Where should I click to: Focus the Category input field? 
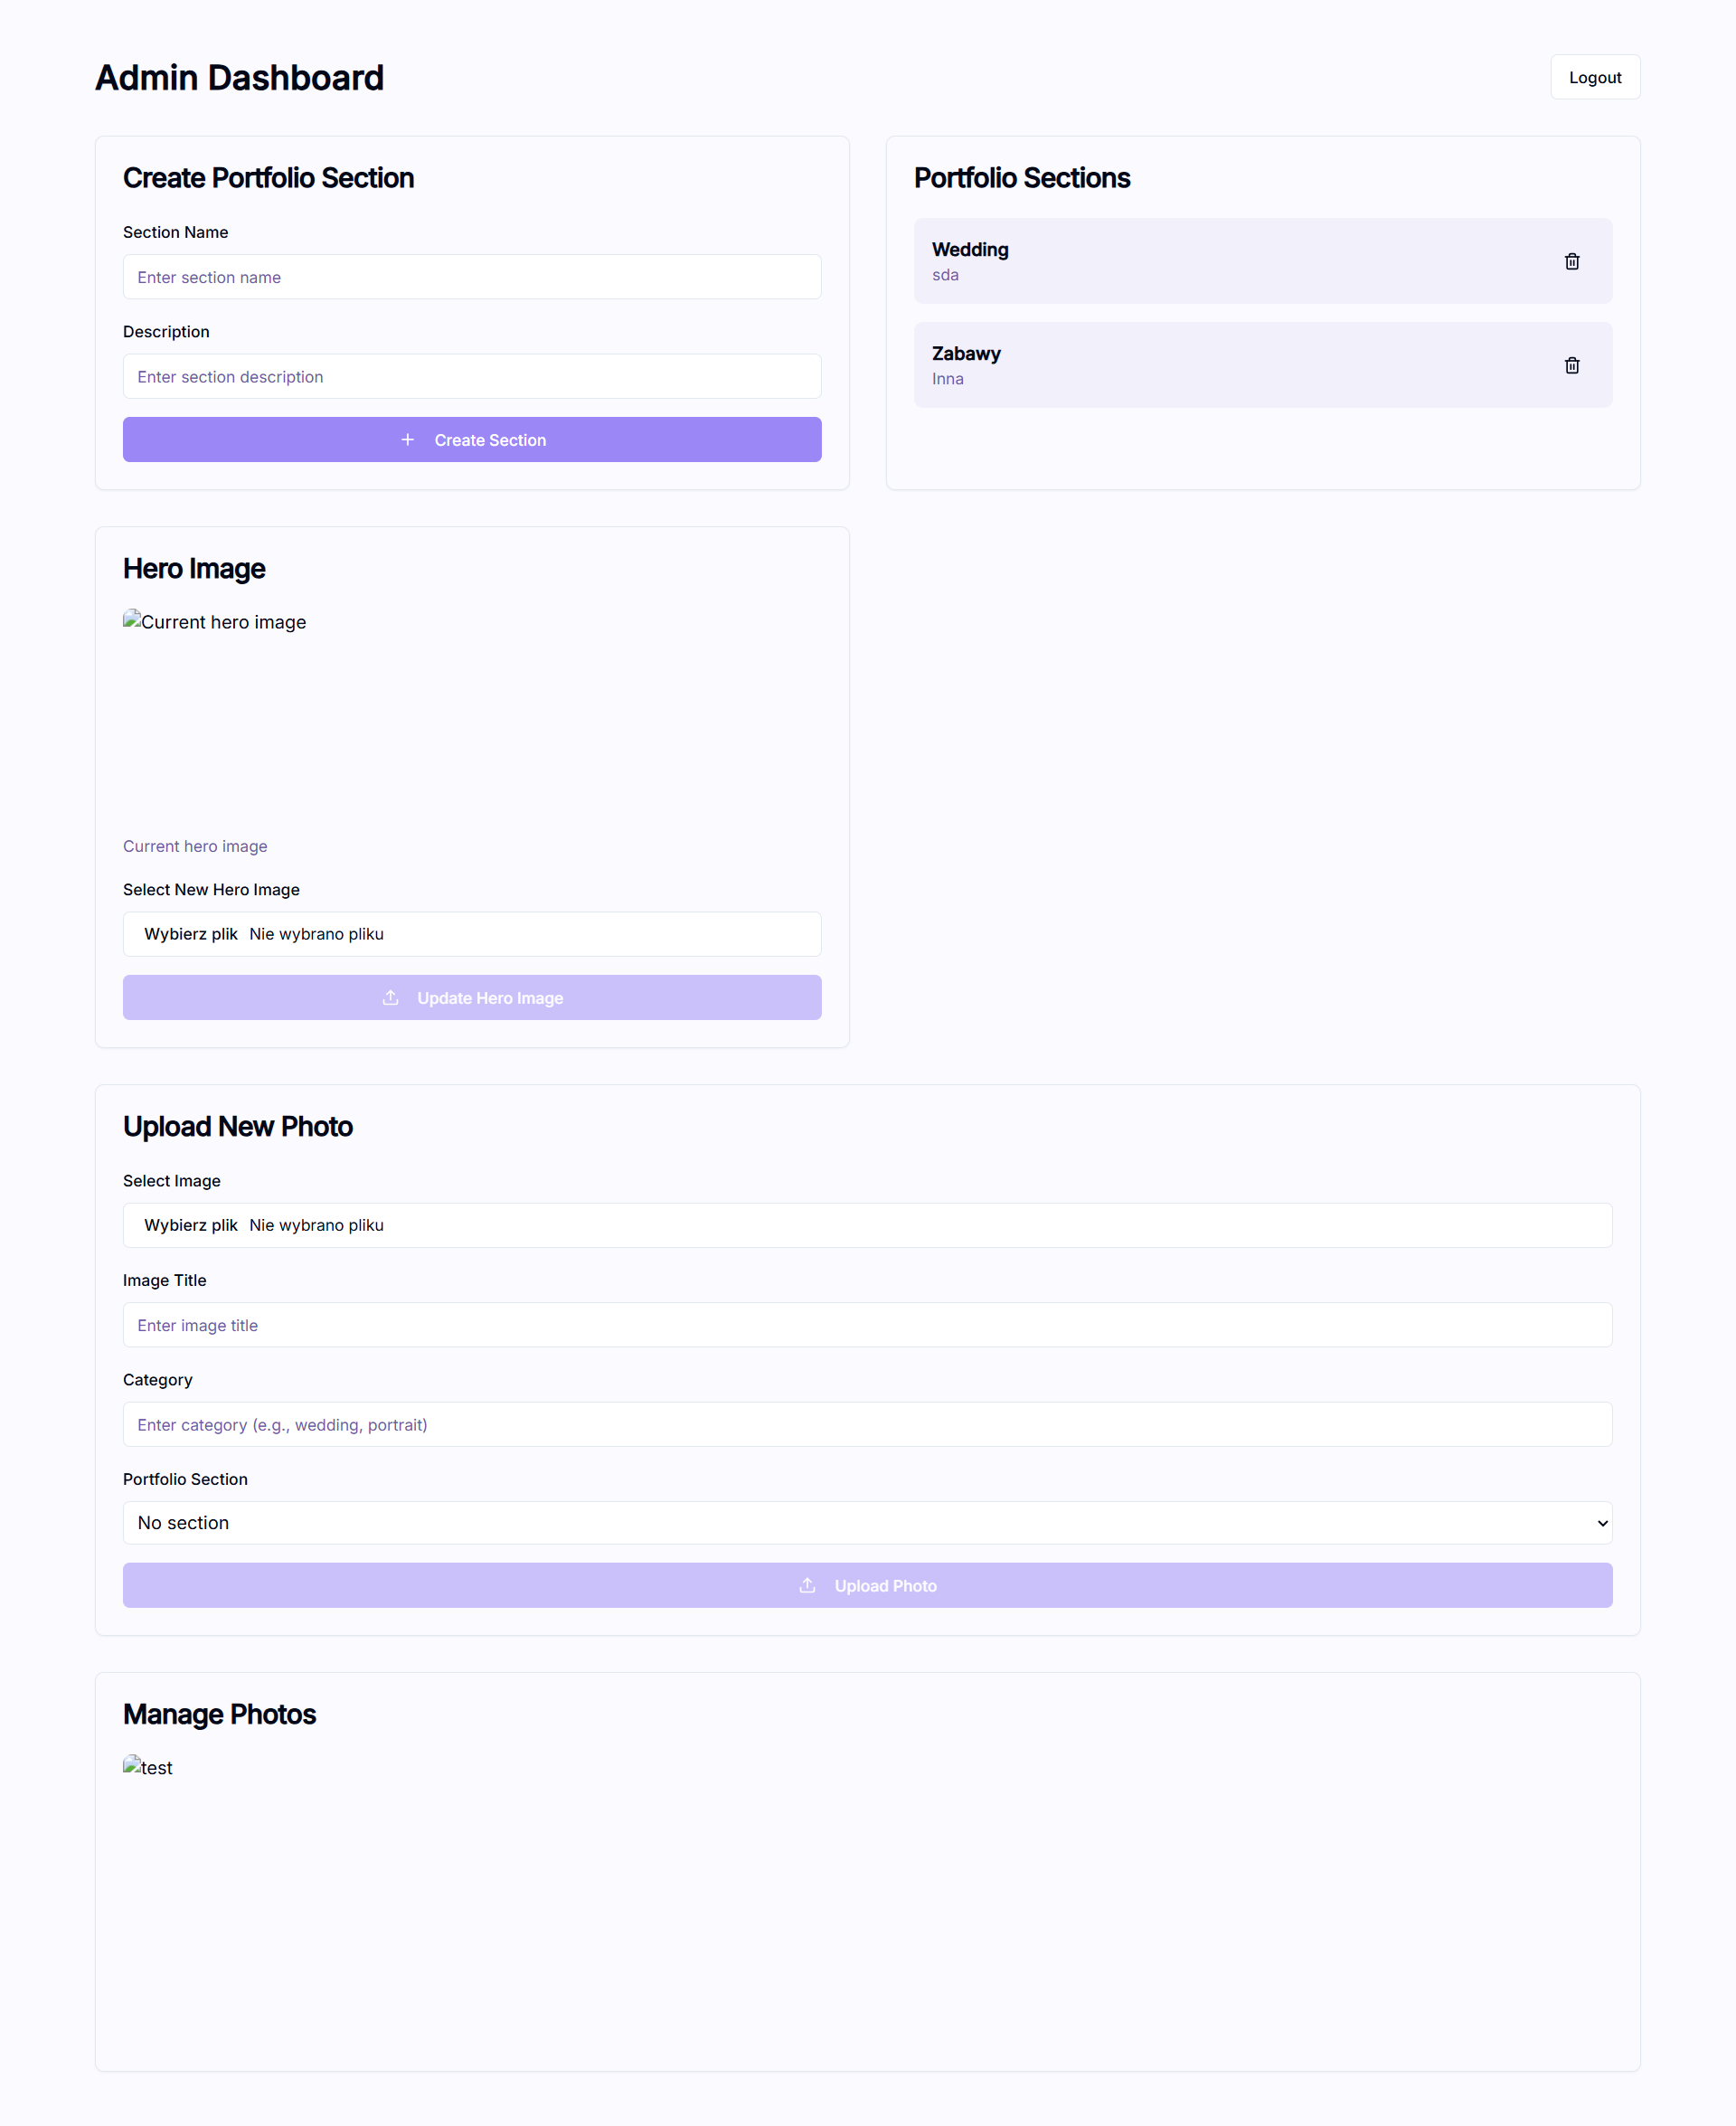(868, 1424)
